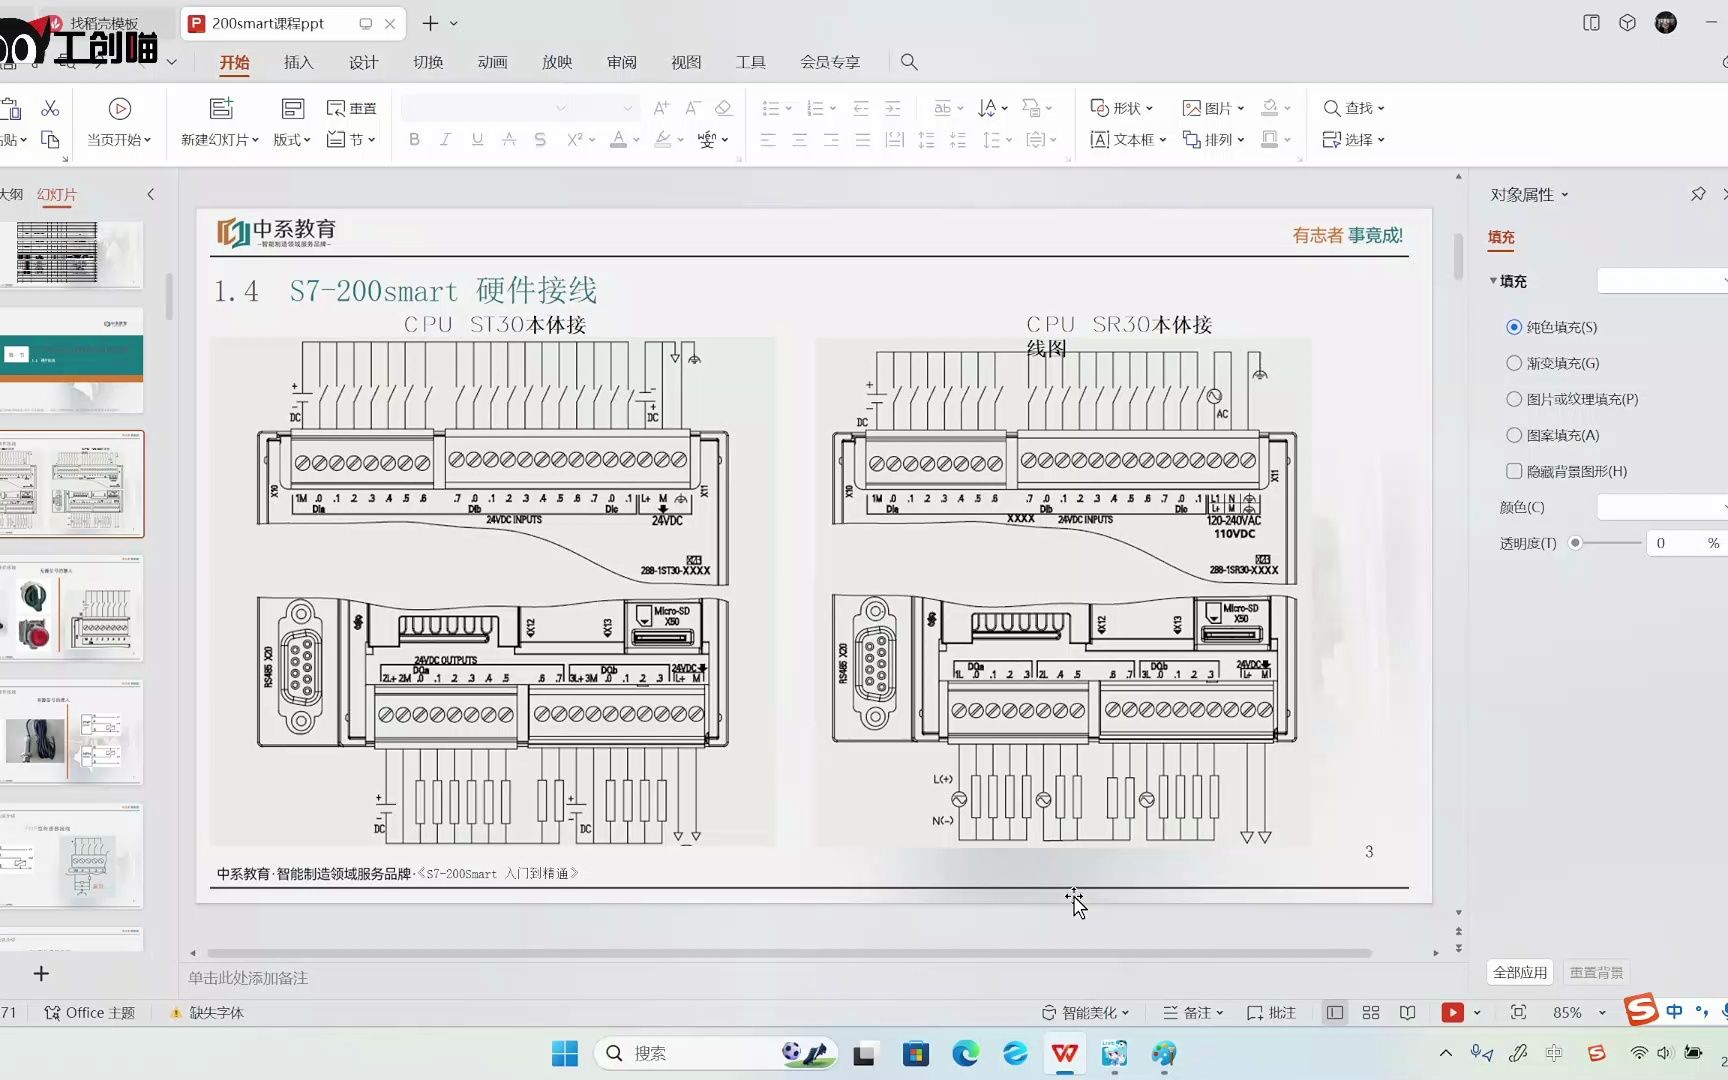This screenshot has height=1080, width=1728.
Task: Click 批注 comments button in status bar
Action: click(x=1272, y=1013)
